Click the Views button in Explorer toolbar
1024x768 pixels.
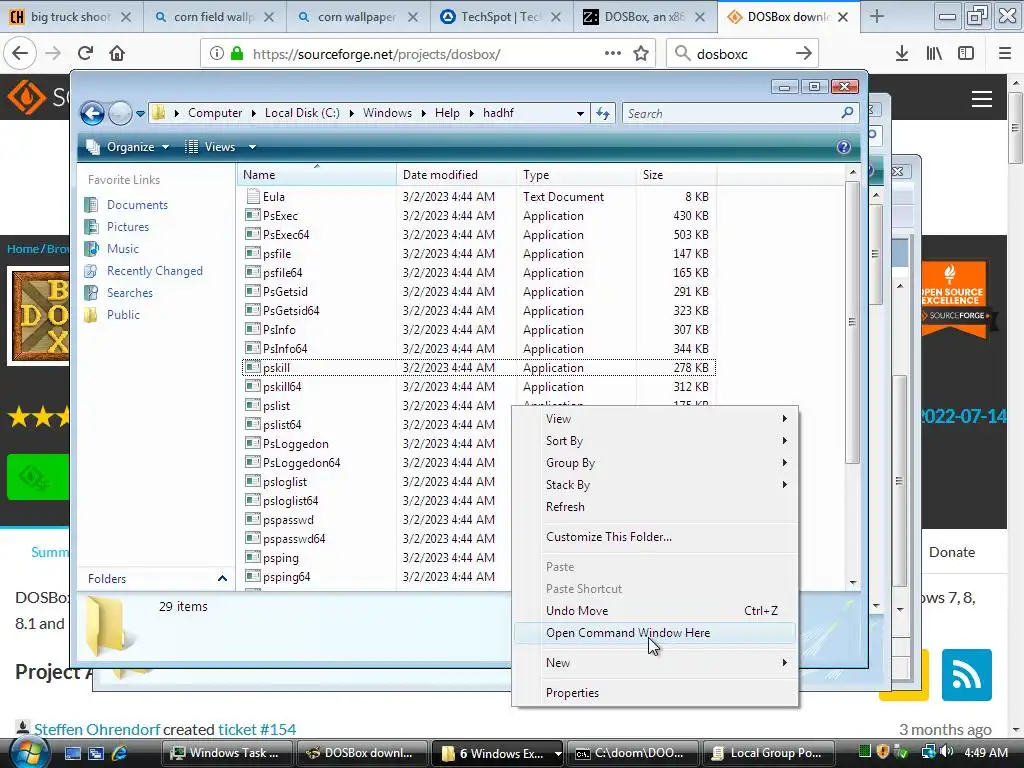(211, 147)
